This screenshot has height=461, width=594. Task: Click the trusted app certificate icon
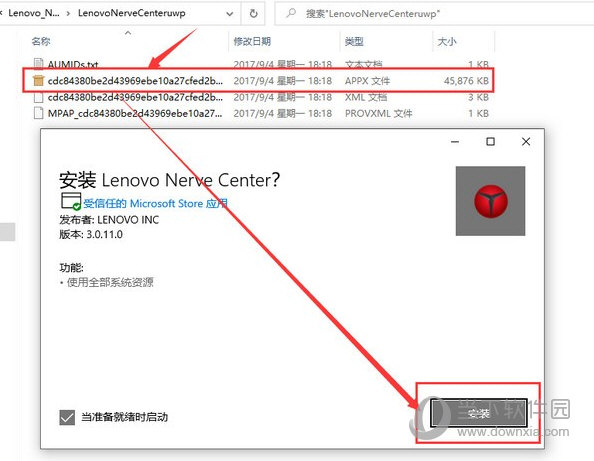pyautogui.click(x=71, y=201)
